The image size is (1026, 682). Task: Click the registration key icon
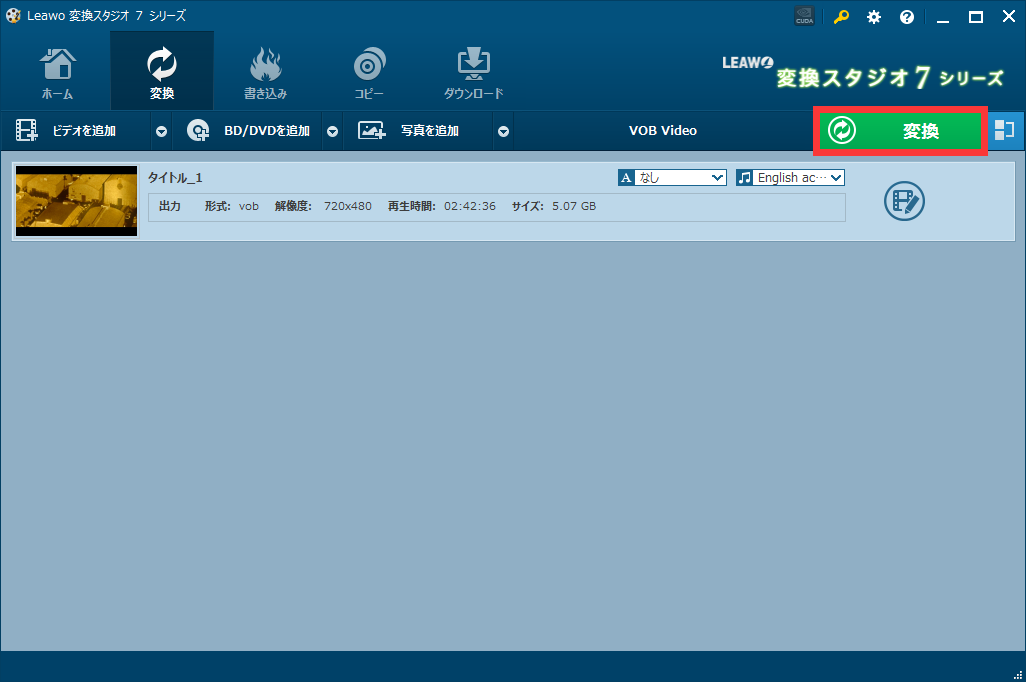tap(841, 16)
